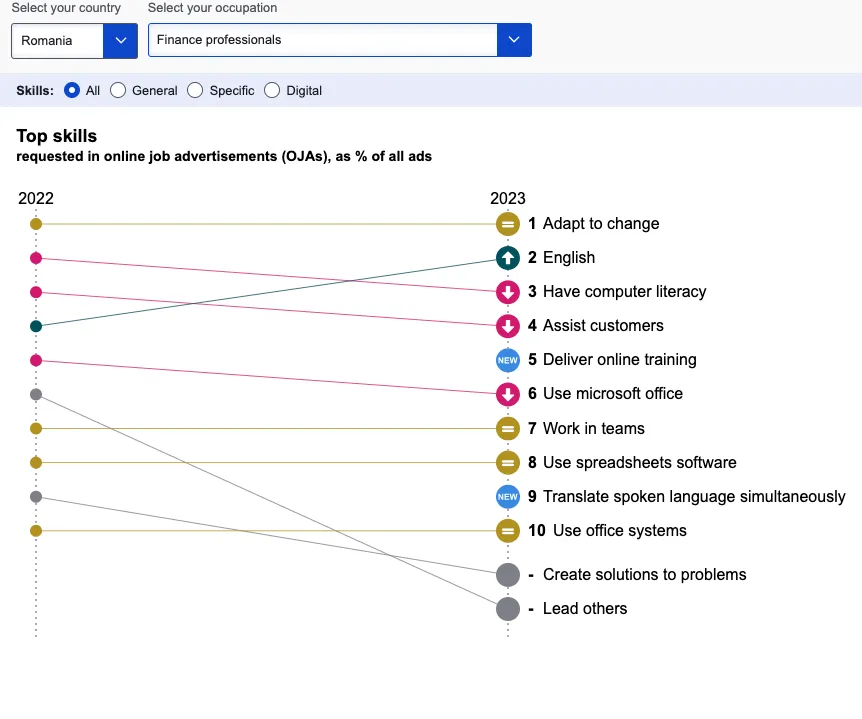This screenshot has width=862, height=719.
Task: Select the All skills radio button
Action: [72, 91]
